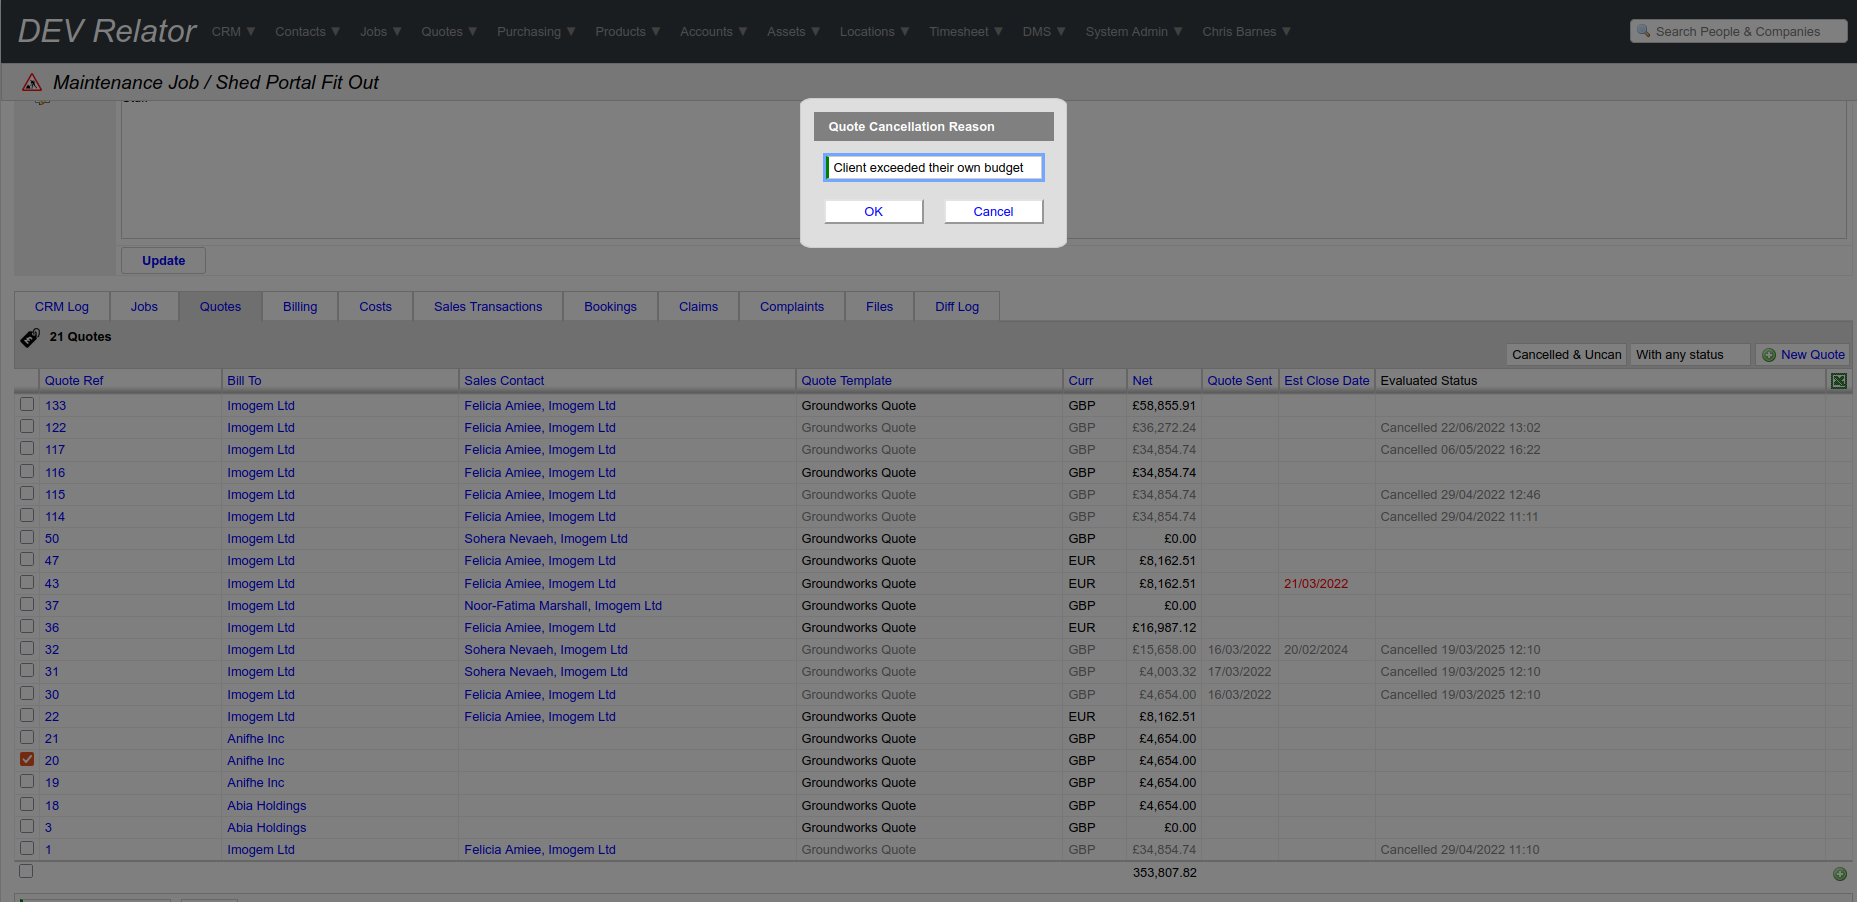
Task: Click the green plus icon on New Quote
Action: [1769, 355]
